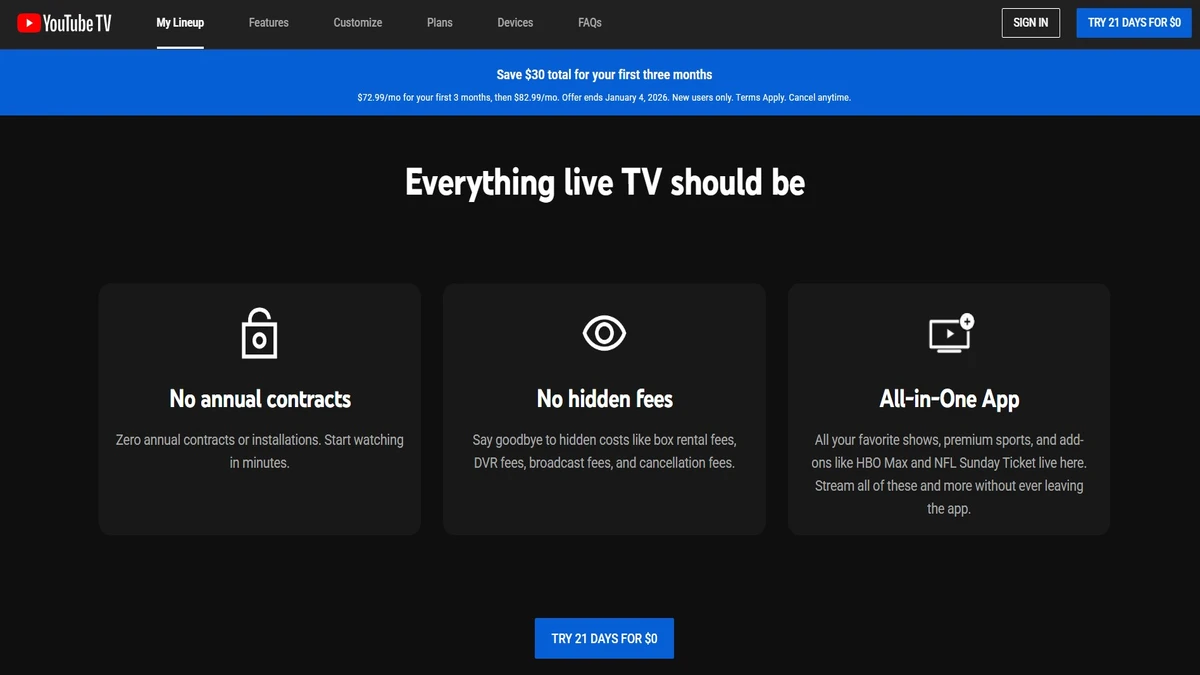This screenshot has height=675, width=1200.
Task: Click the eye icon above No hidden fees
Action: (x=604, y=332)
